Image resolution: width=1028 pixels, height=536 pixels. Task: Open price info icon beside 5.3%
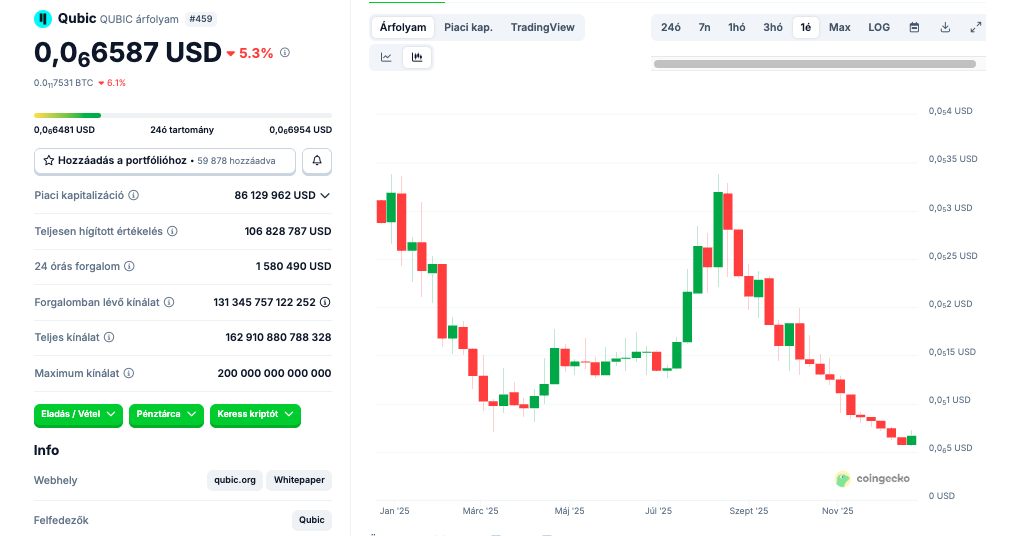pyautogui.click(x=285, y=52)
